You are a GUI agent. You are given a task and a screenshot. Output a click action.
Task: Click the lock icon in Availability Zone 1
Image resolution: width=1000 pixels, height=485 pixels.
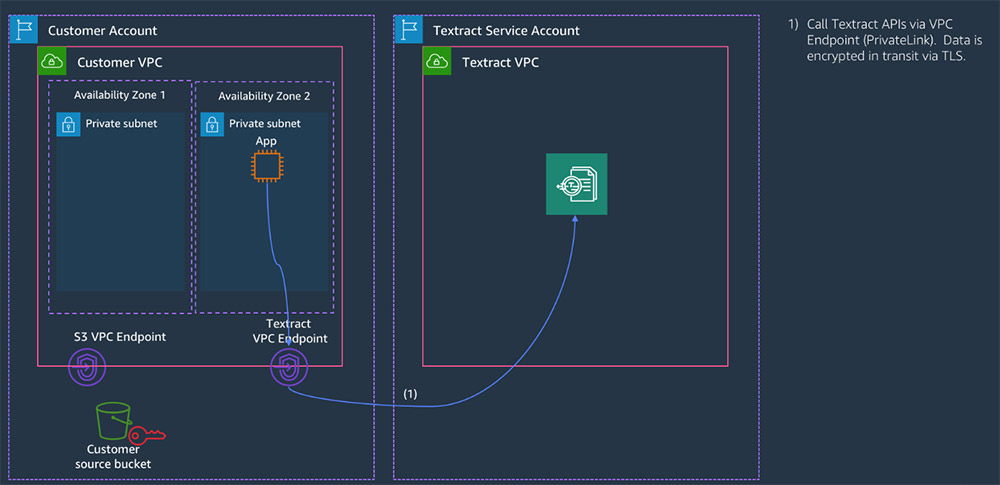click(68, 124)
